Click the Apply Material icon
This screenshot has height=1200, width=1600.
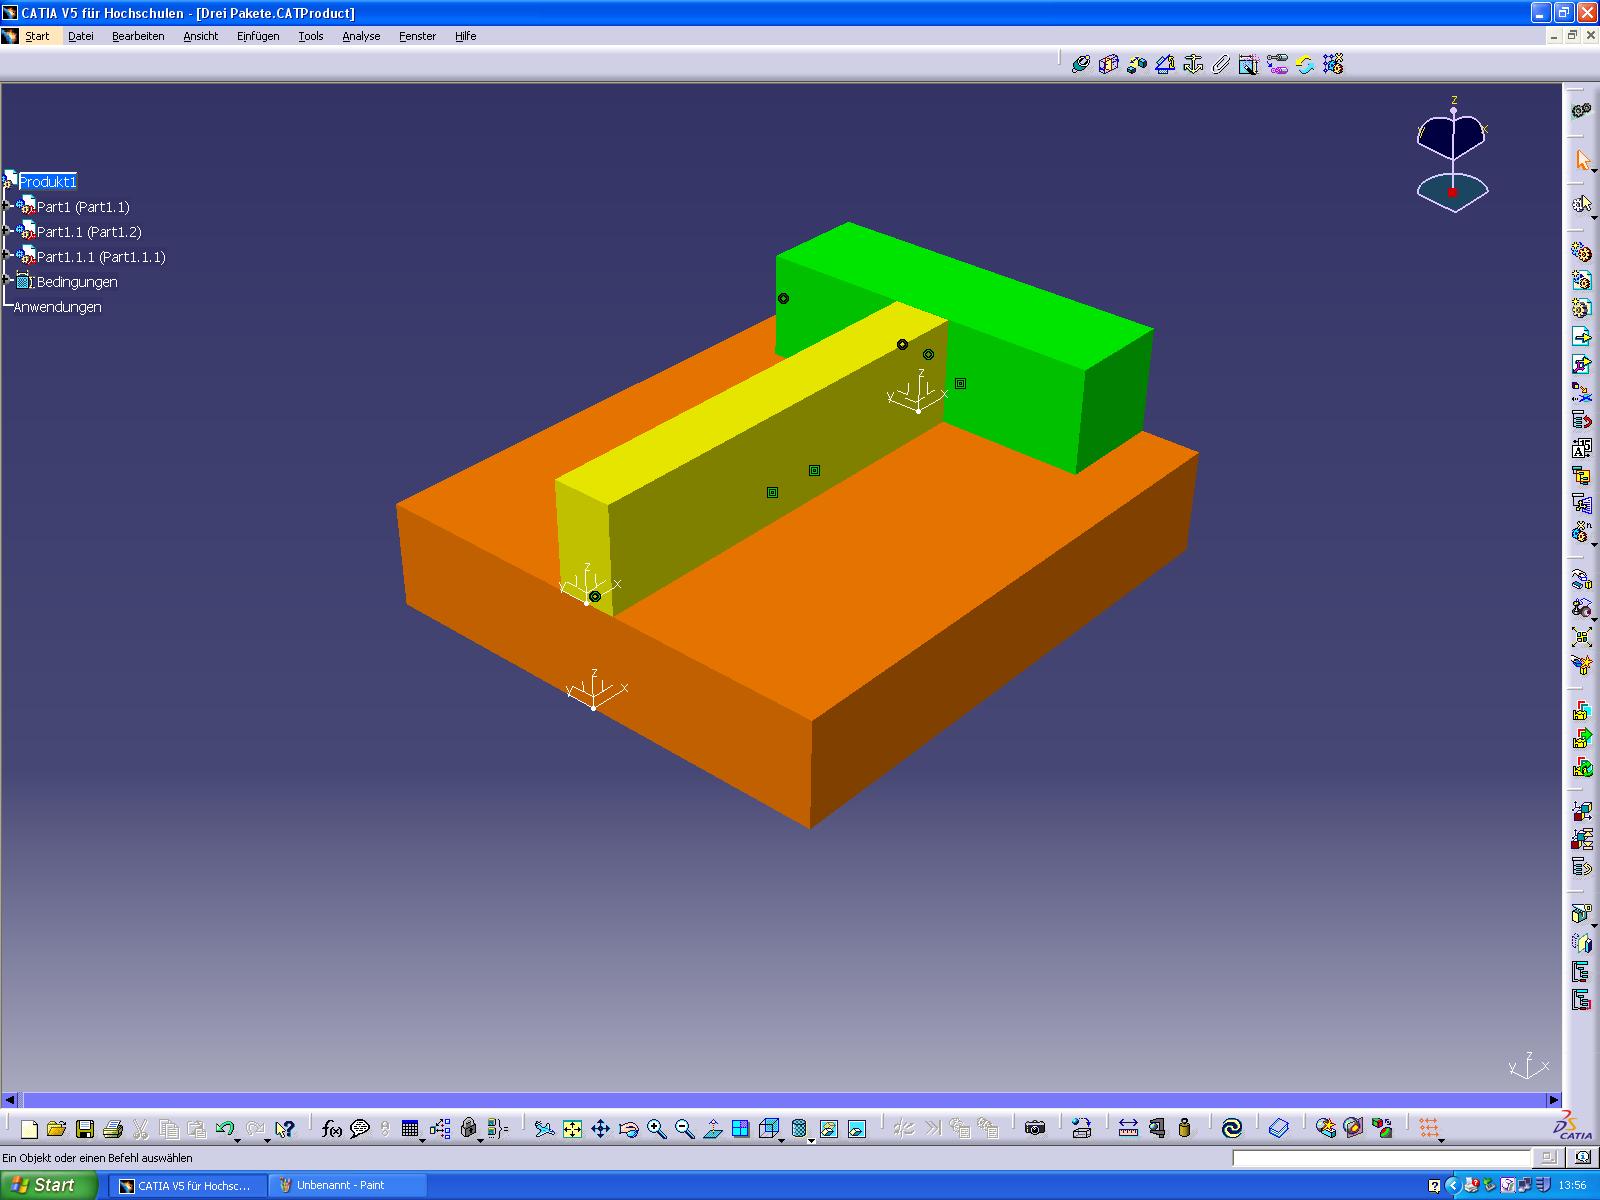pos(1279,1129)
